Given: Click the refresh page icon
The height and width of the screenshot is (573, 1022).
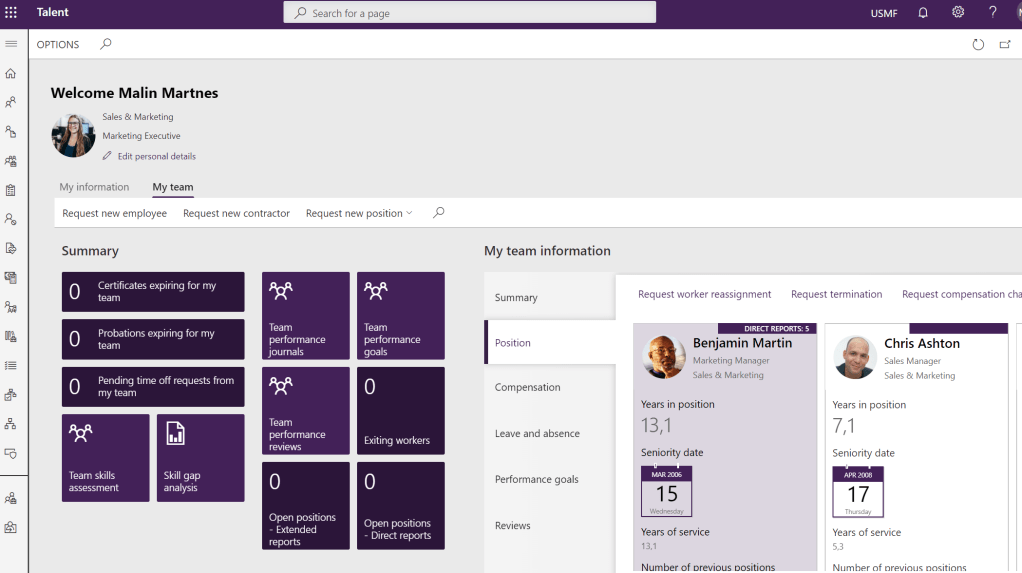Looking at the screenshot, I should [x=978, y=44].
